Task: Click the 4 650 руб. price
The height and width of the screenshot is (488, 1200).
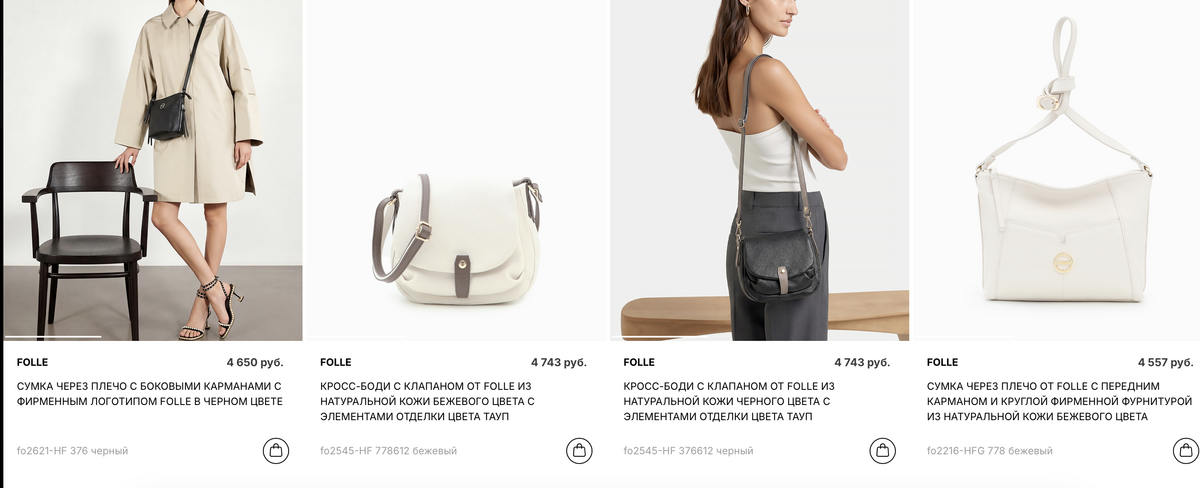Action: tap(255, 362)
